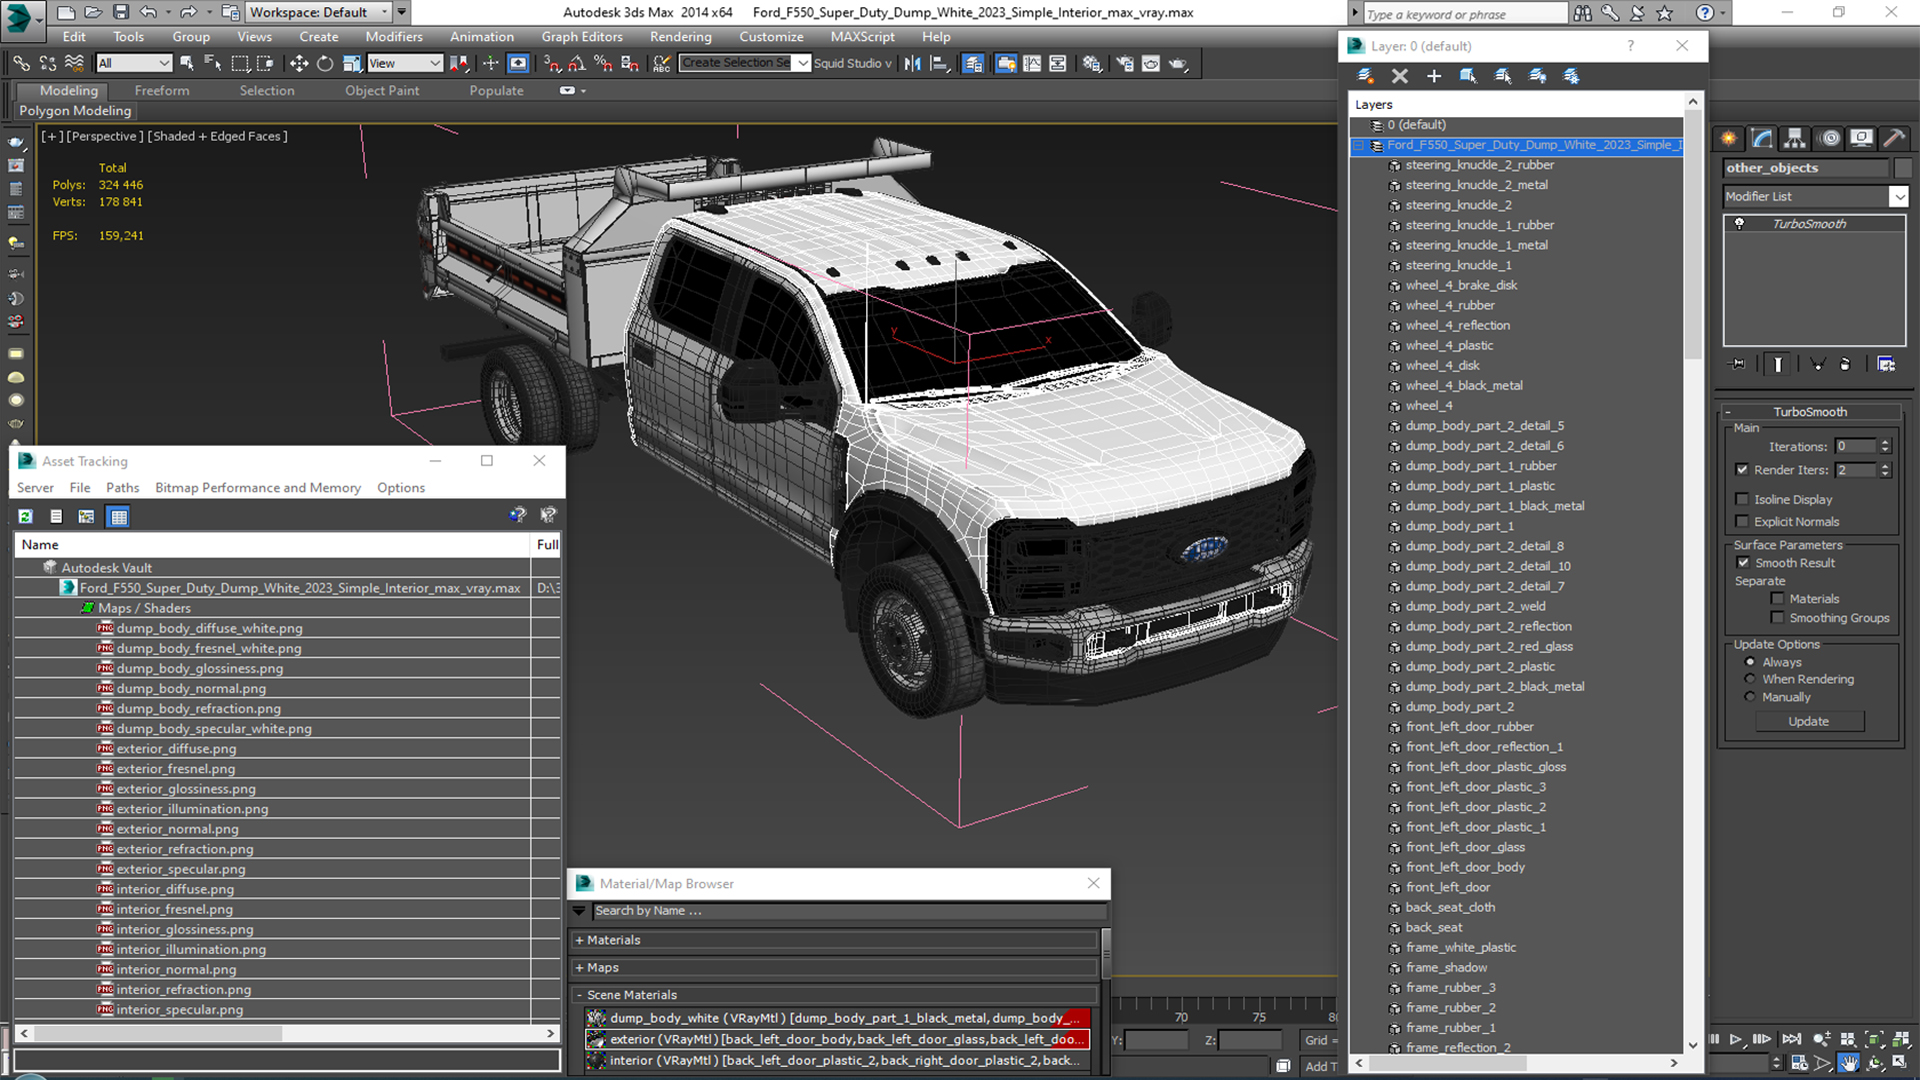Click the Perspective viewport label
Image resolution: width=1920 pixels, height=1080 pixels.
click(x=105, y=136)
